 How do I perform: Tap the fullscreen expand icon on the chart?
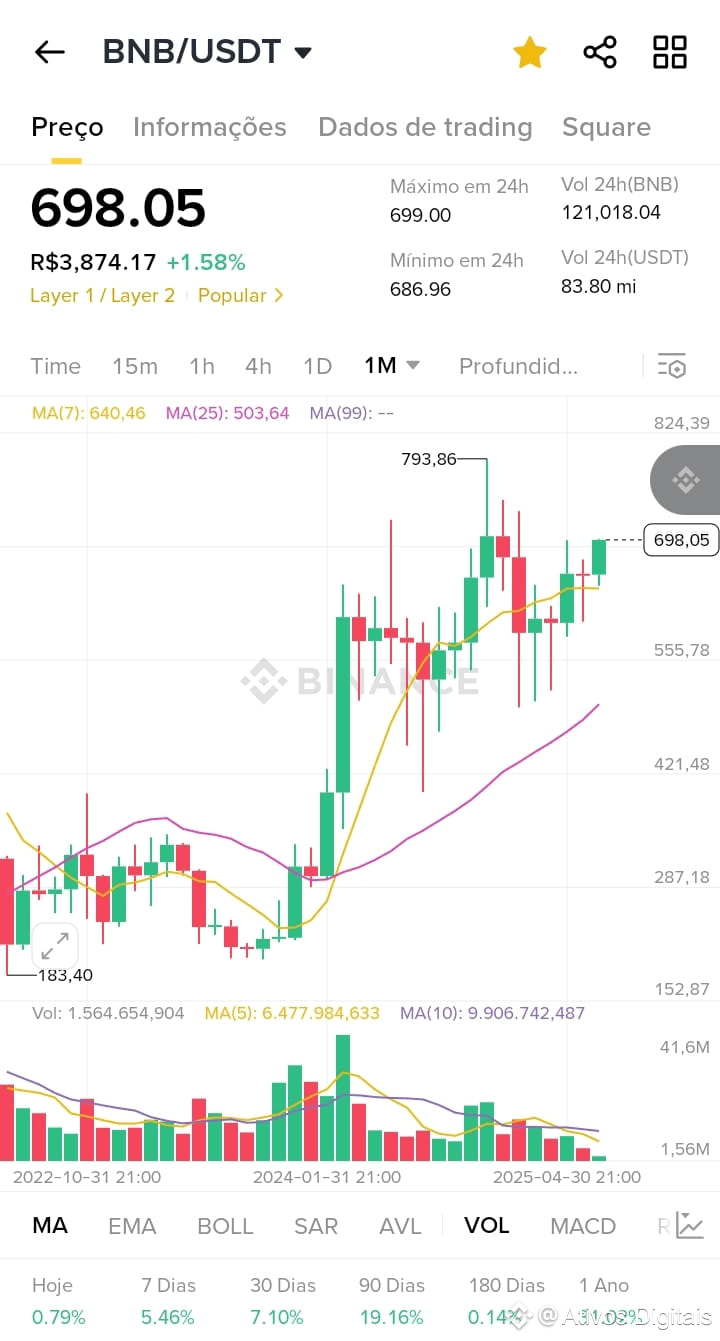click(x=55, y=945)
